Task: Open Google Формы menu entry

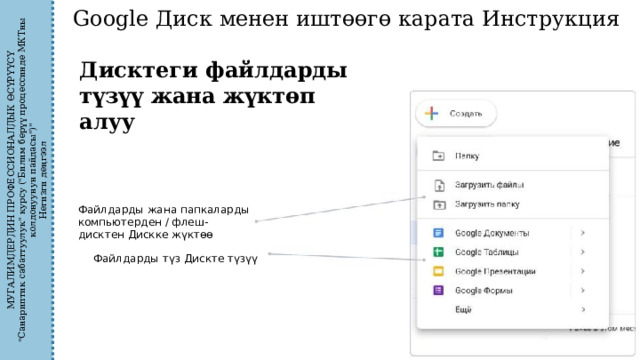Action: click(513, 290)
